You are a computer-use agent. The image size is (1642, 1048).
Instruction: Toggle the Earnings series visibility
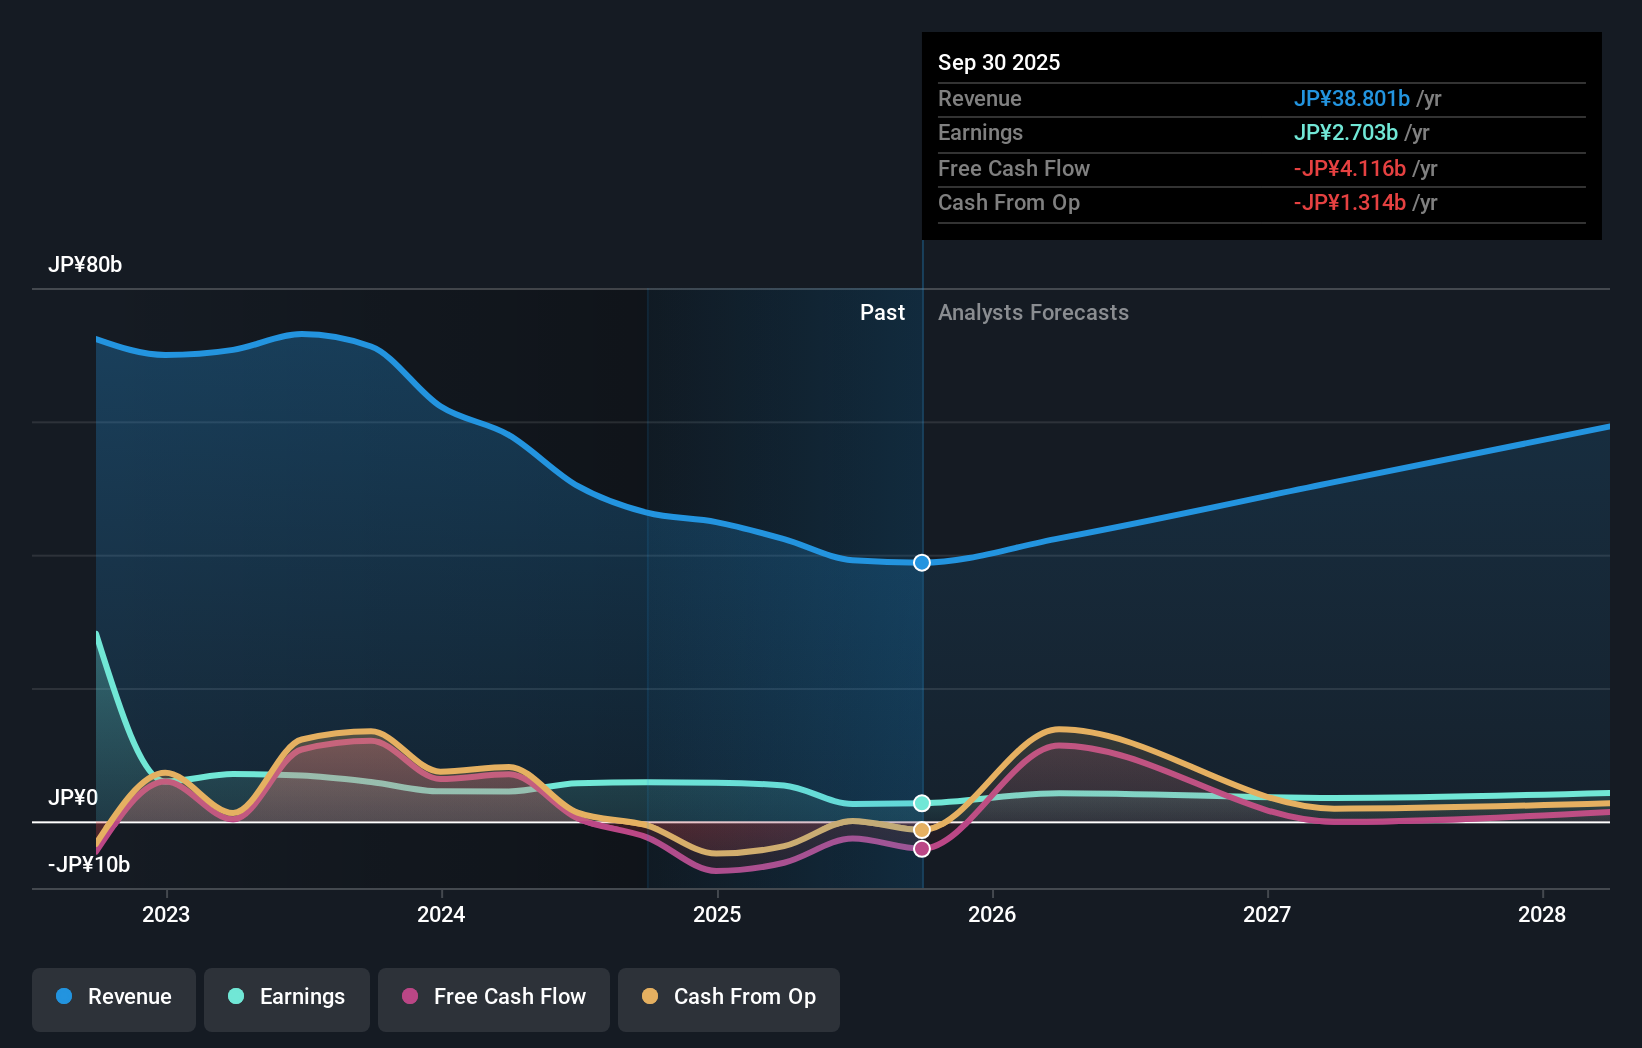click(286, 997)
